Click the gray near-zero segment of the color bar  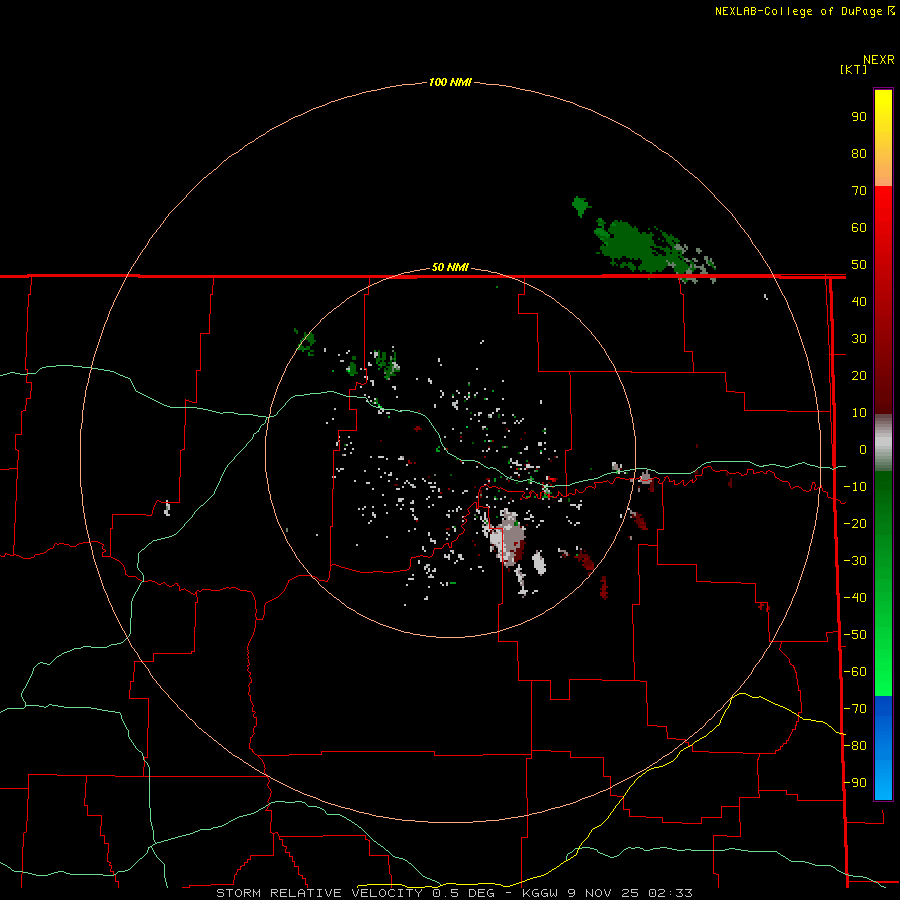point(883,443)
